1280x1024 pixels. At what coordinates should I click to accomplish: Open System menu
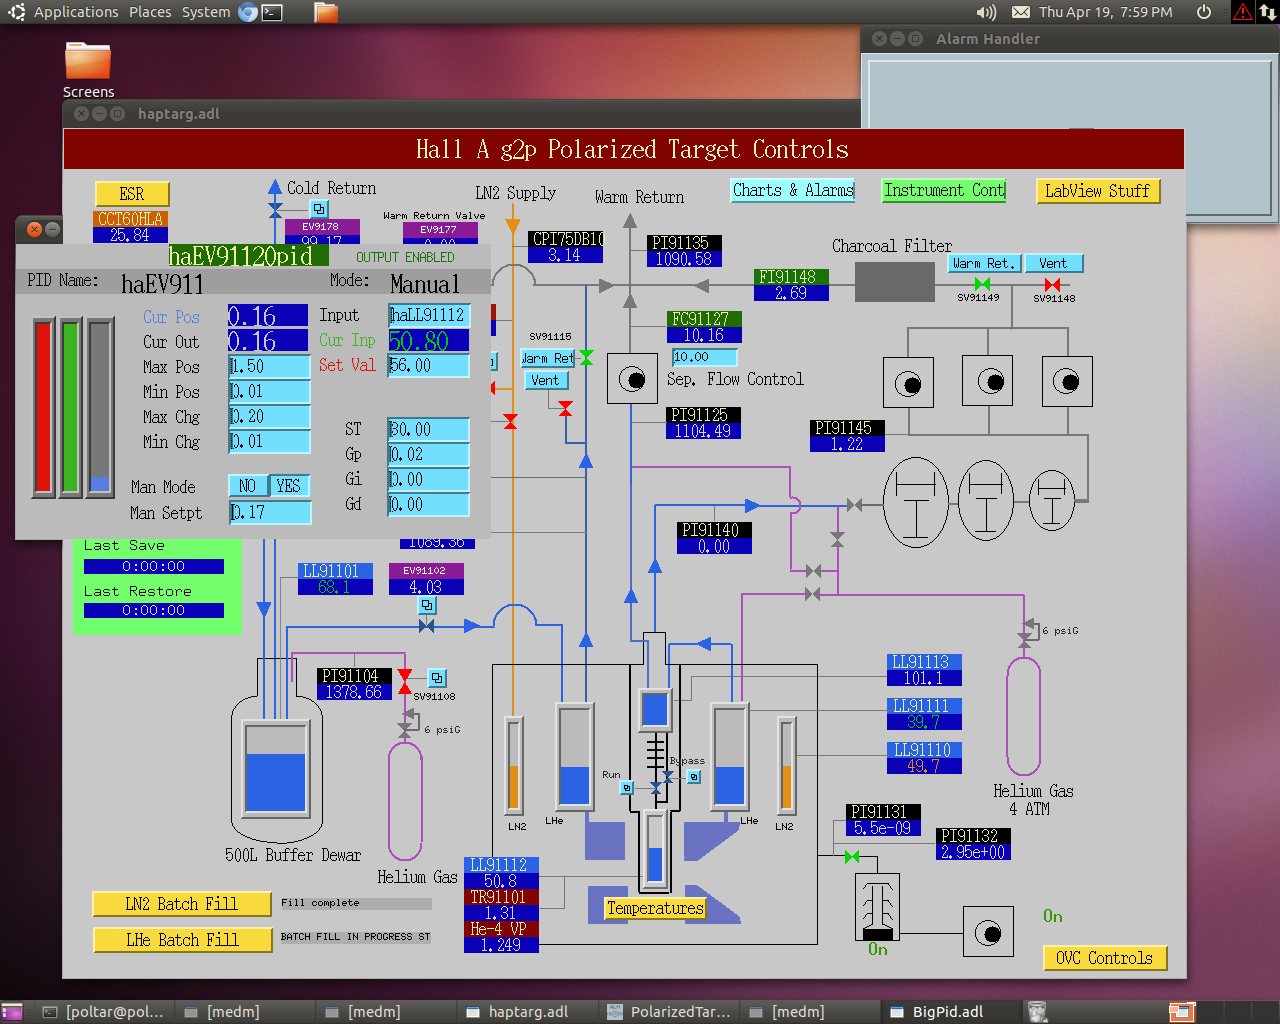206,12
